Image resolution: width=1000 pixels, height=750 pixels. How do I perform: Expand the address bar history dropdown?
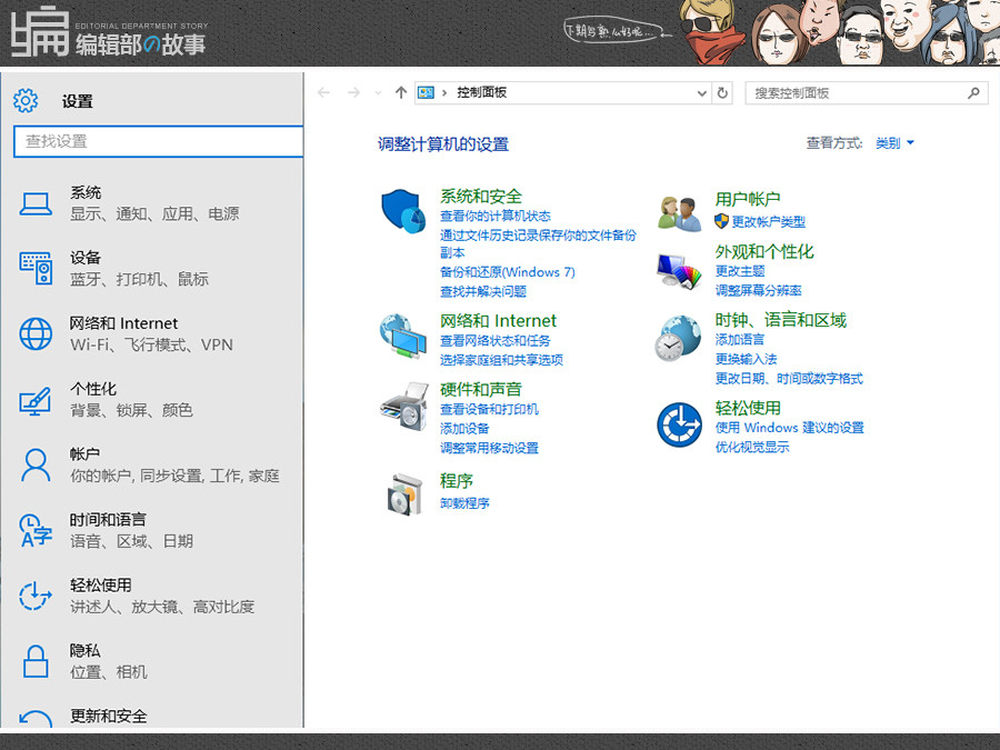tap(702, 93)
